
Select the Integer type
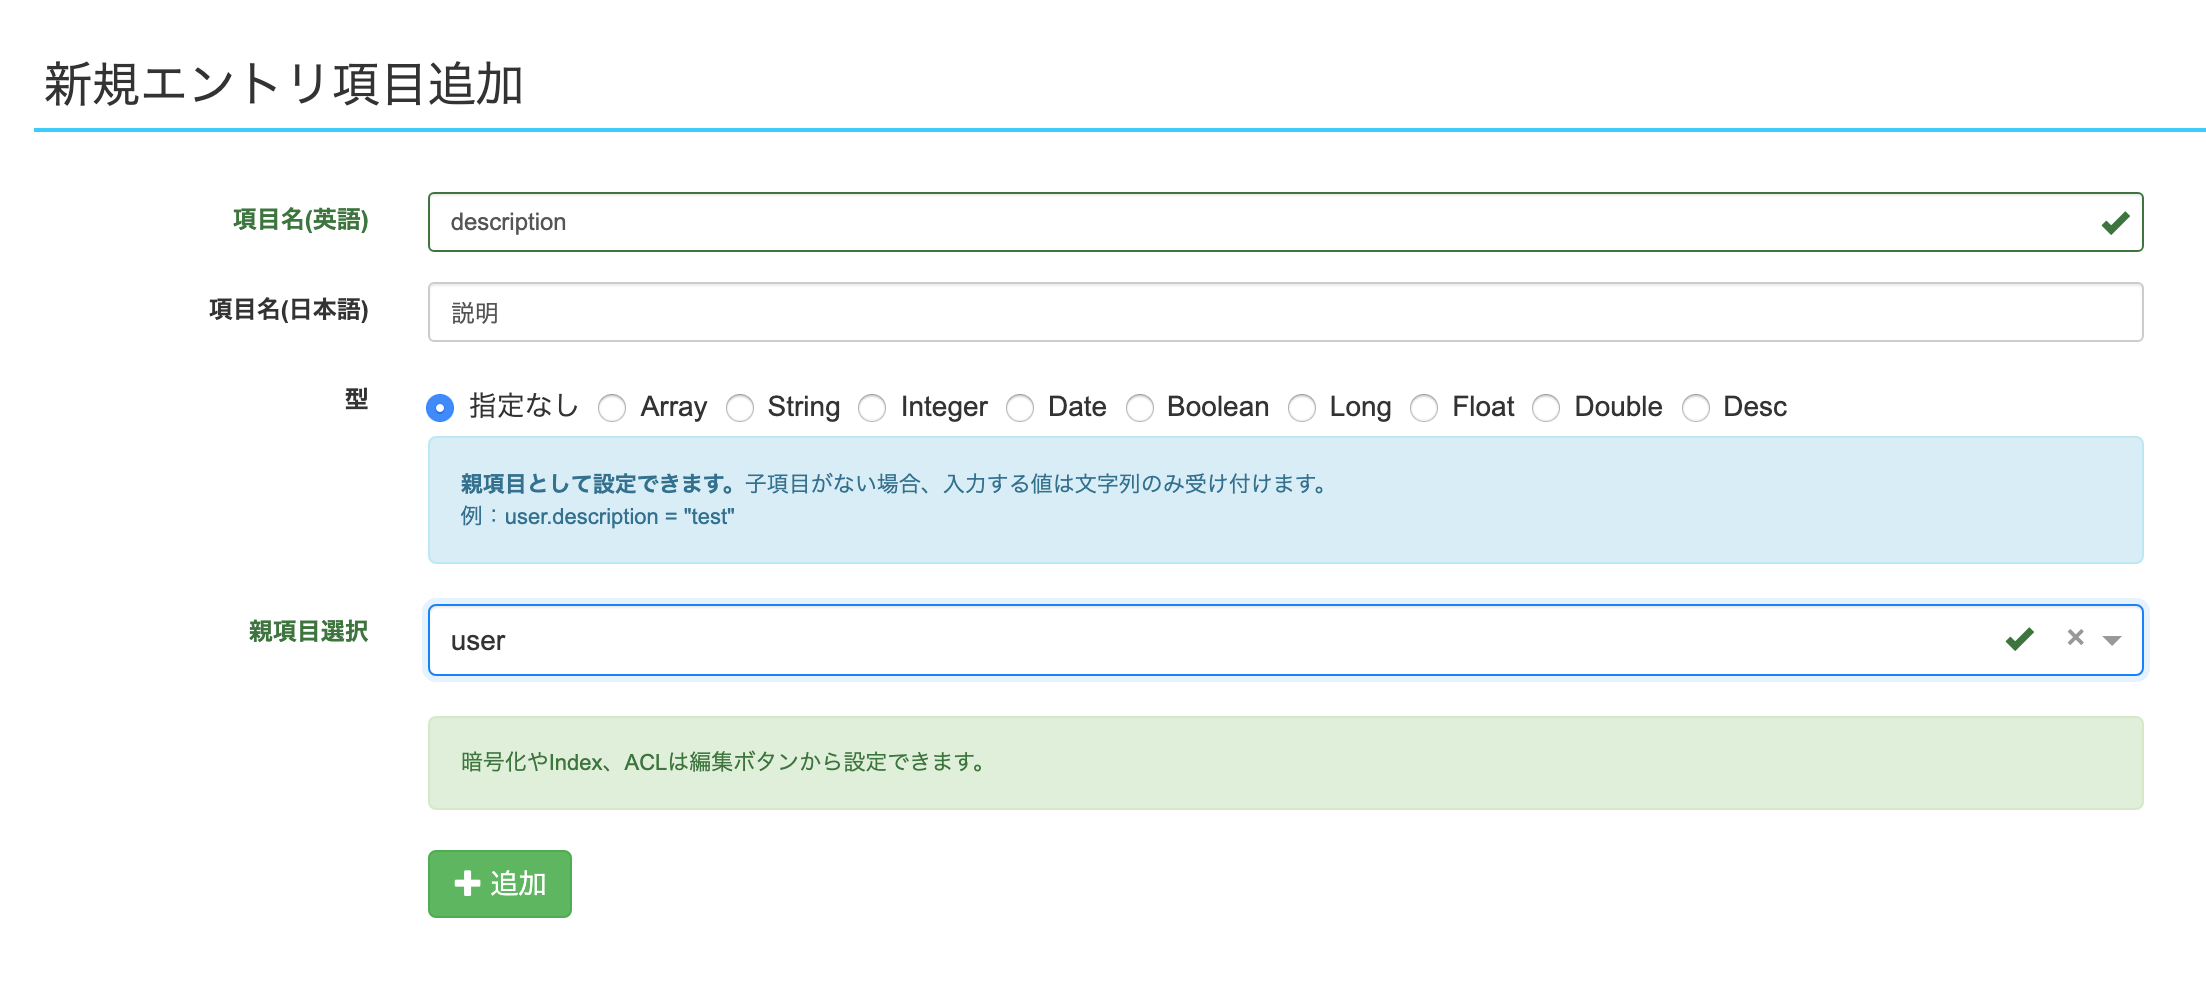(873, 407)
